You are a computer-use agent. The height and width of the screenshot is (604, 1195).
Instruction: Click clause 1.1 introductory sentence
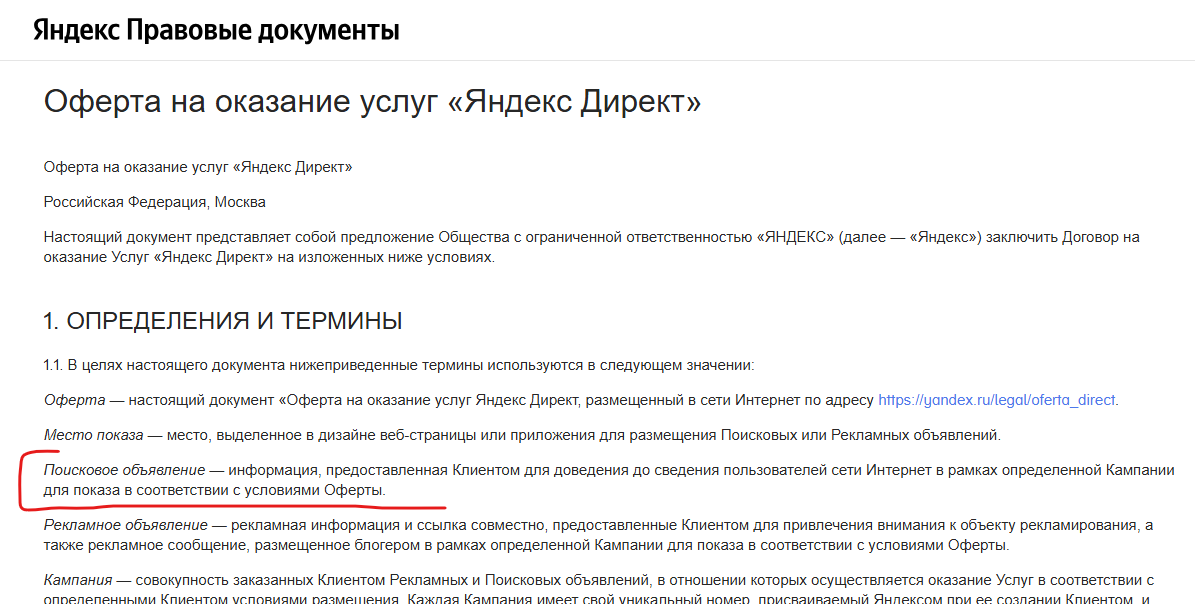point(398,365)
